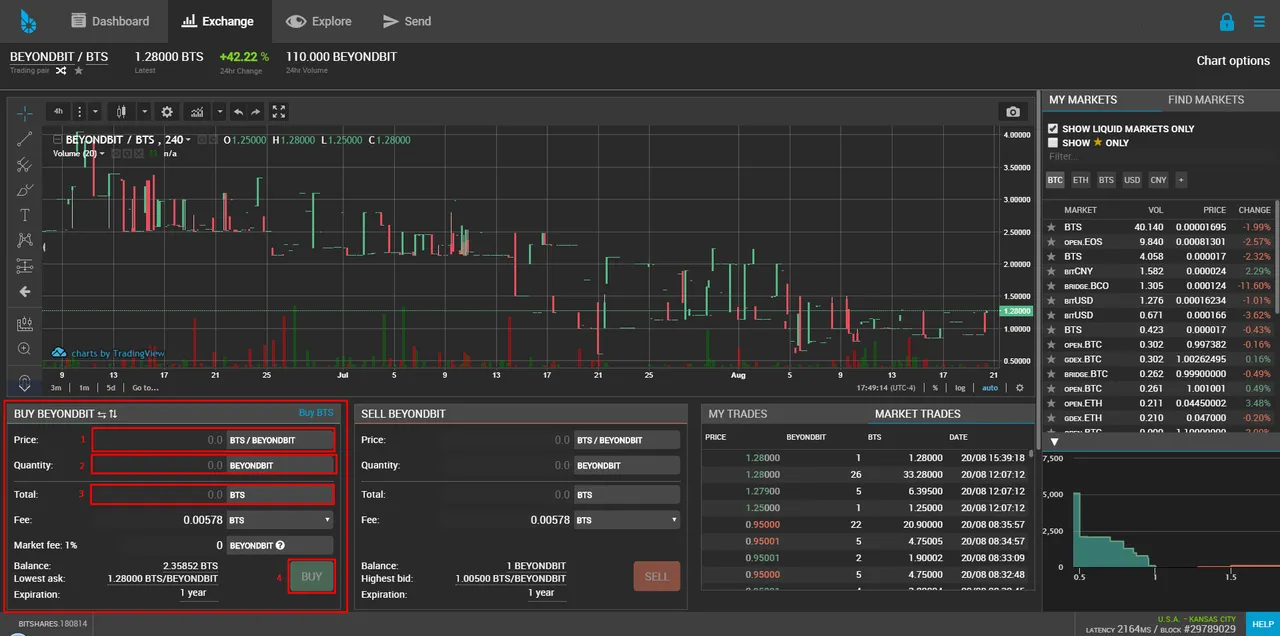The width and height of the screenshot is (1280, 636).
Task: Star the bitCNY market row
Action: [x=1051, y=271]
